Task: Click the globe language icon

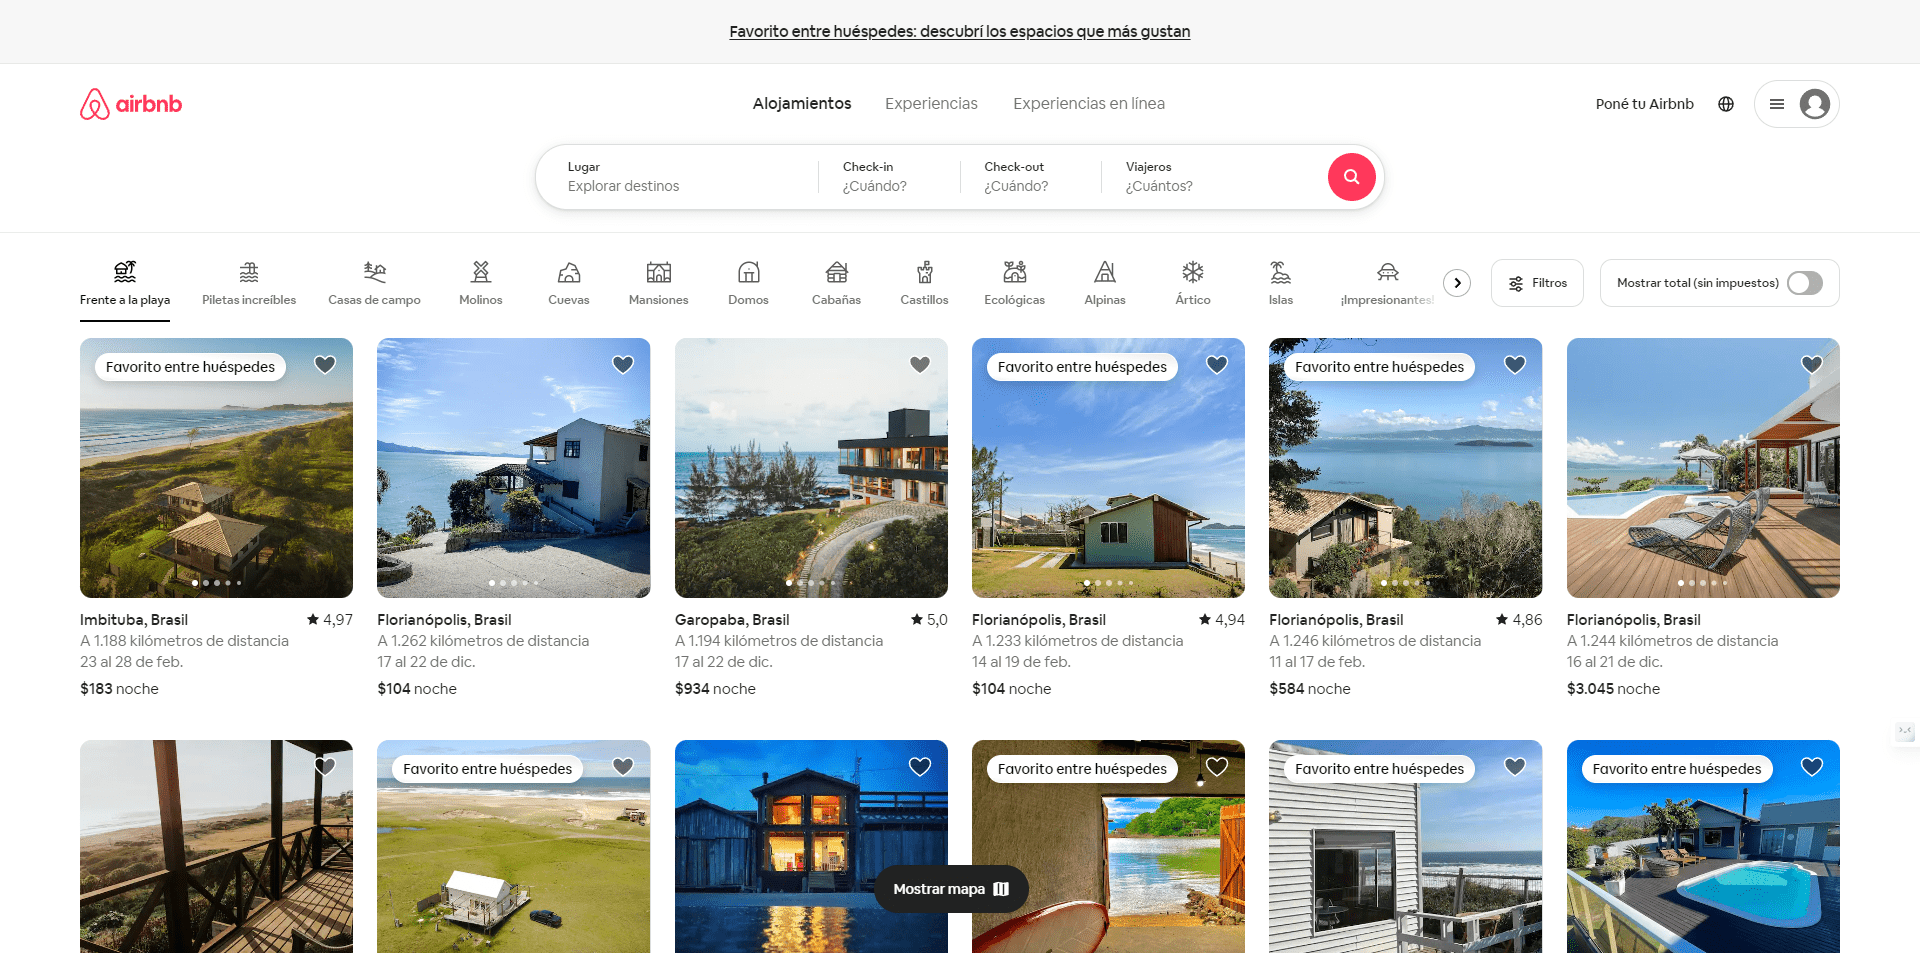Action: click(x=1726, y=103)
